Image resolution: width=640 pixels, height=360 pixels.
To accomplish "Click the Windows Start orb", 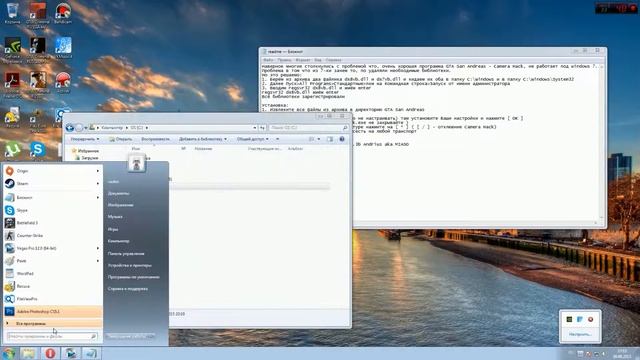I will pos(8,353).
